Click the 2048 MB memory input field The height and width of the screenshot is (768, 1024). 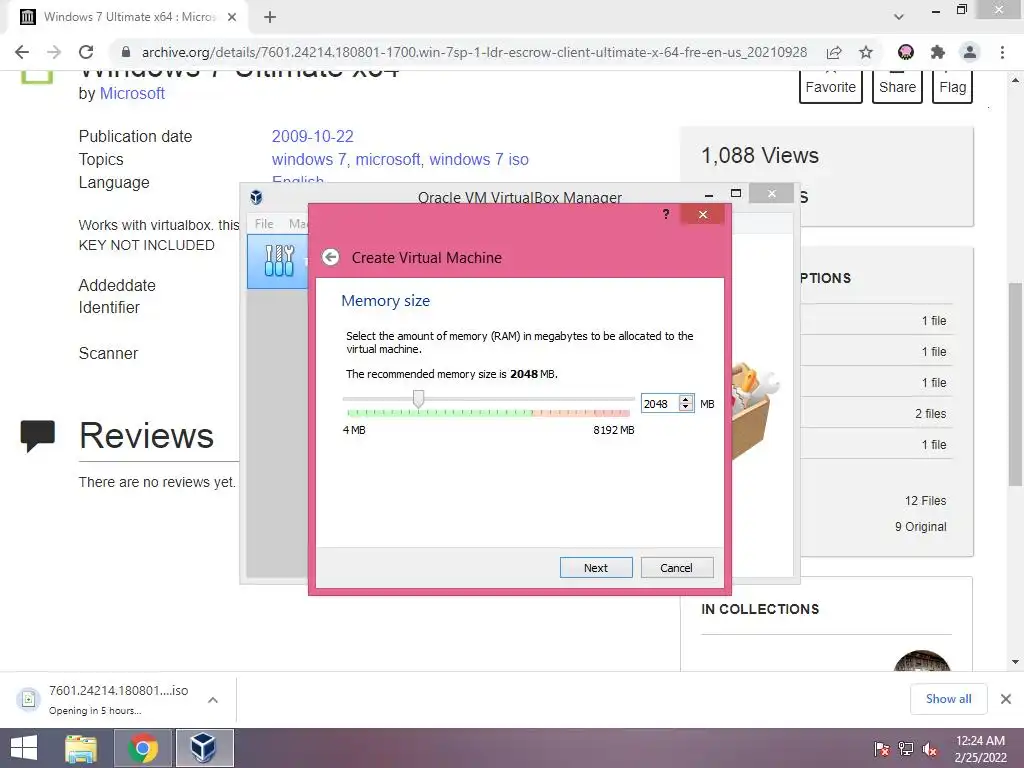pyautogui.click(x=660, y=404)
